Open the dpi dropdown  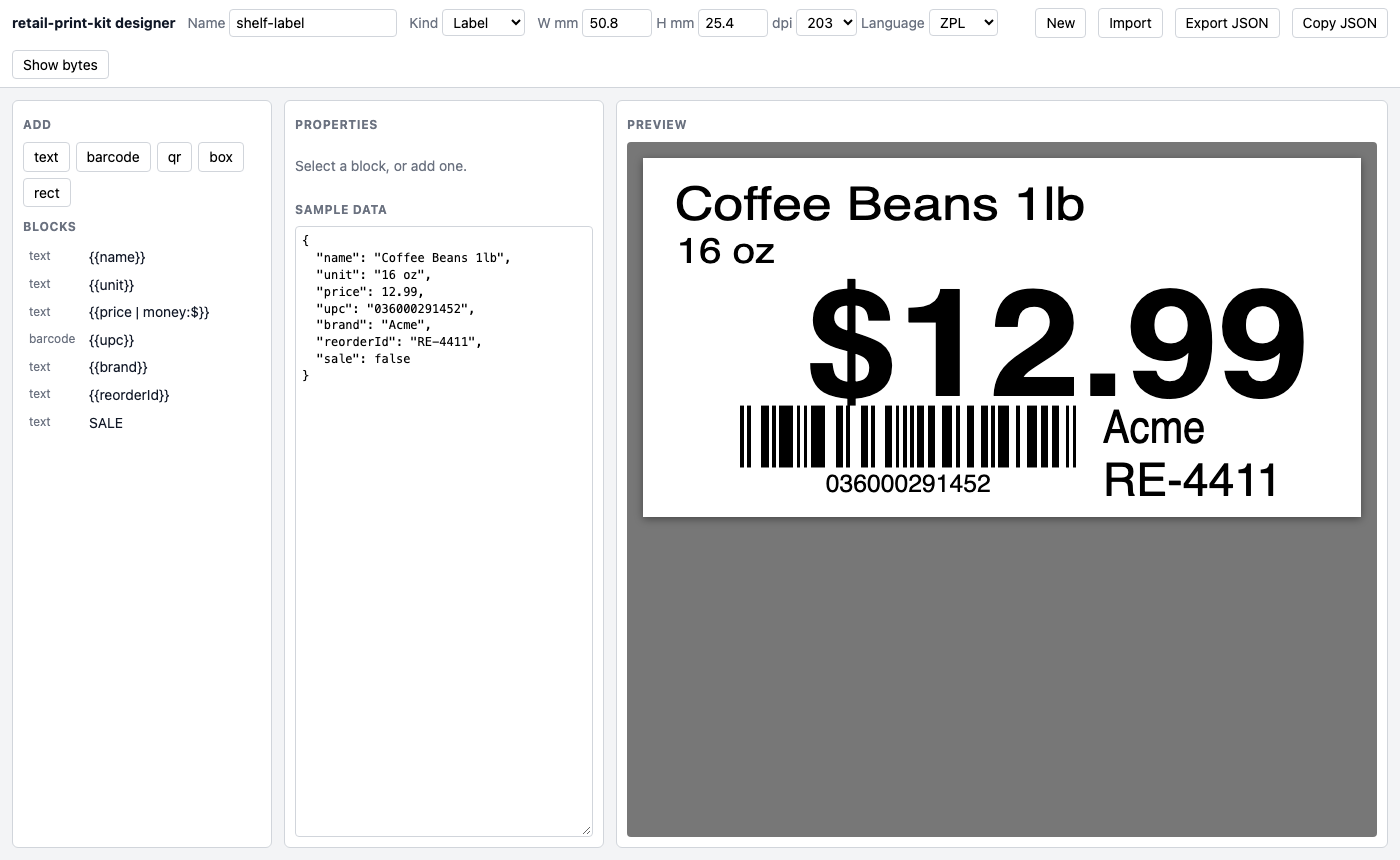[826, 23]
